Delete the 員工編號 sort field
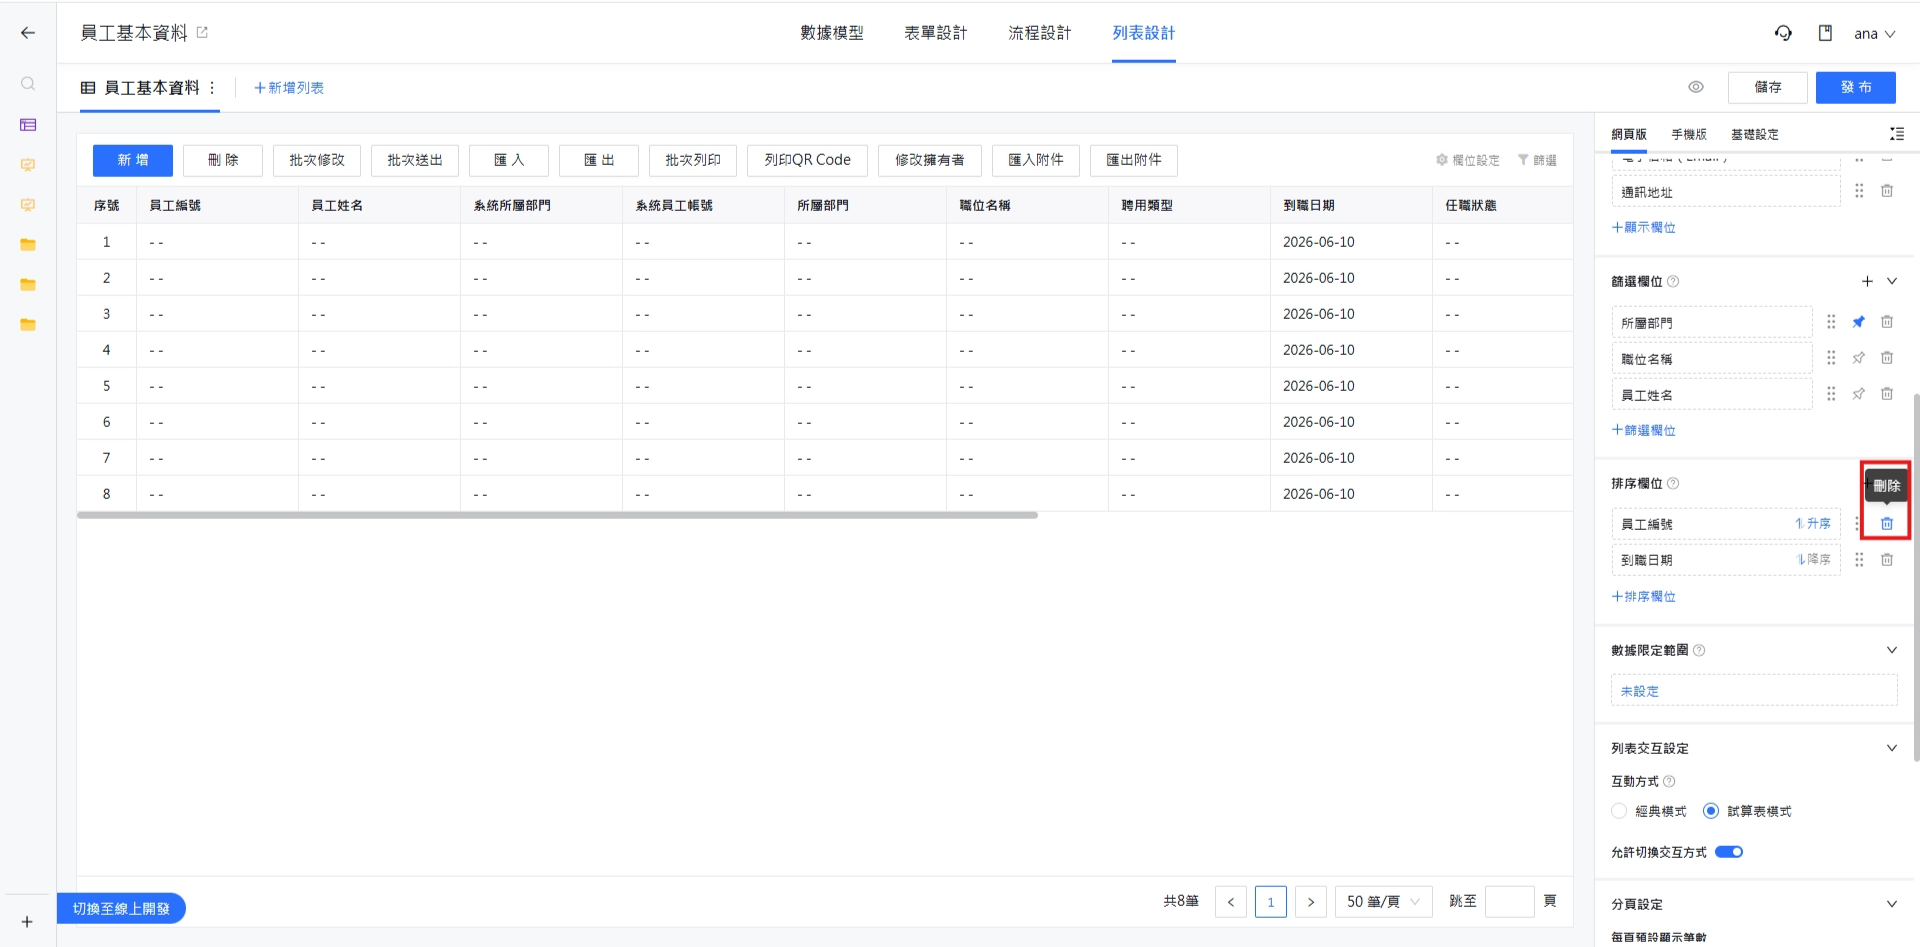The width and height of the screenshot is (1920, 947). [x=1887, y=524]
